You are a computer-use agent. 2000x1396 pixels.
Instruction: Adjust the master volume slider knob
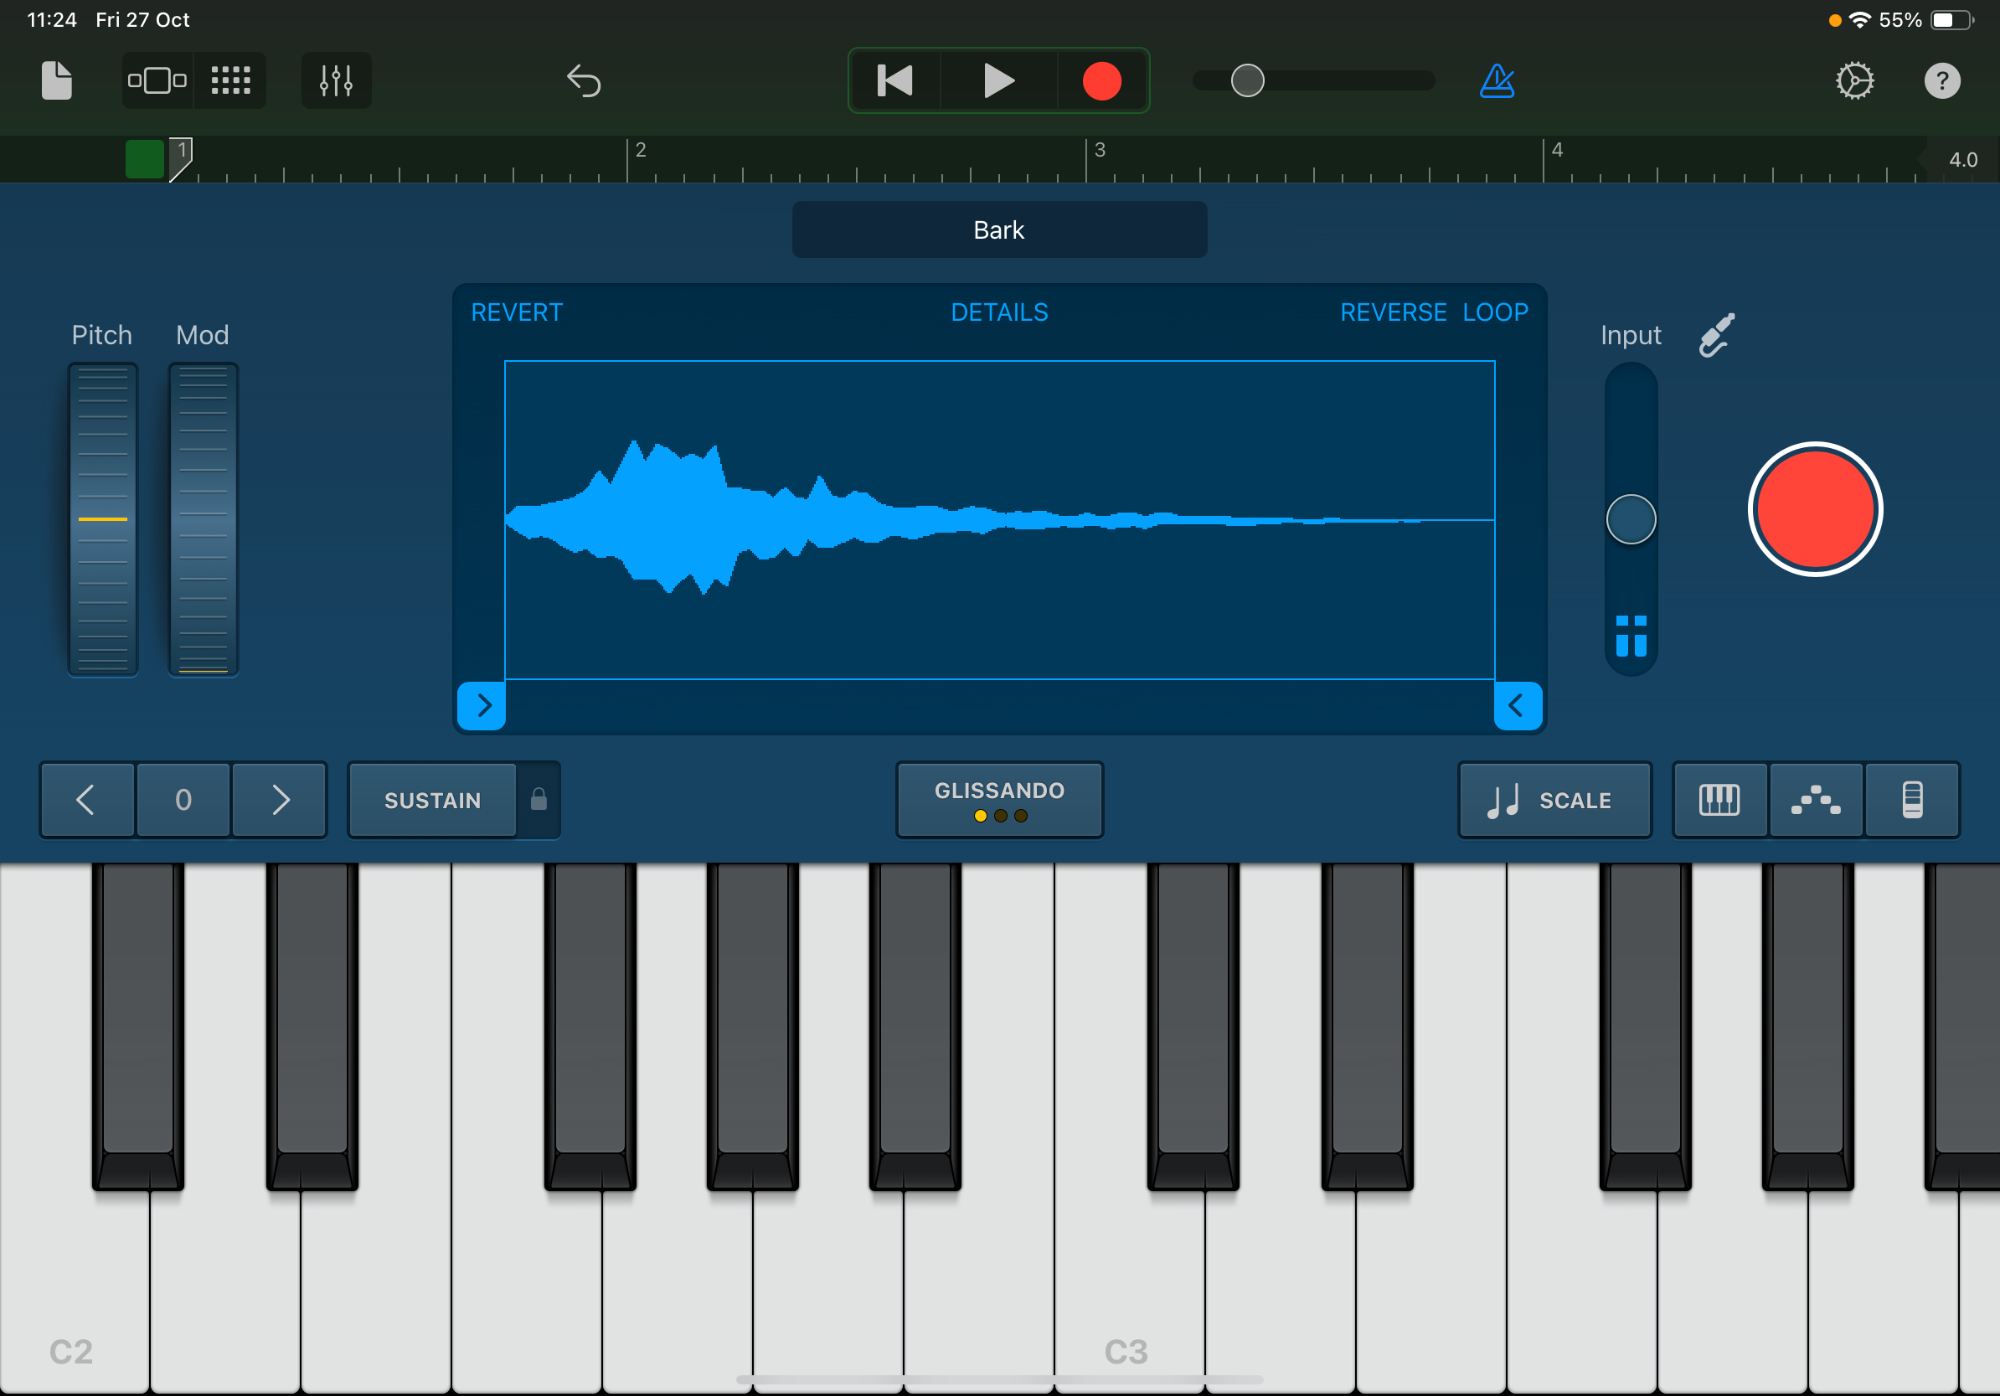pyautogui.click(x=1247, y=81)
